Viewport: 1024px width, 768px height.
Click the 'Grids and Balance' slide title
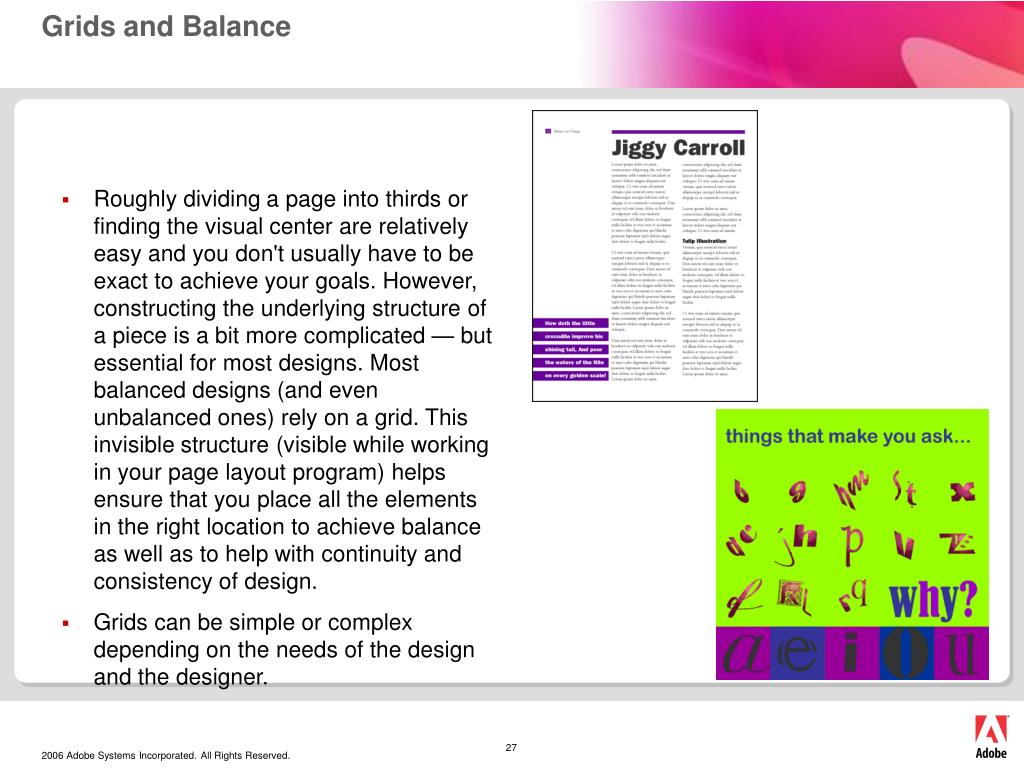click(x=166, y=27)
